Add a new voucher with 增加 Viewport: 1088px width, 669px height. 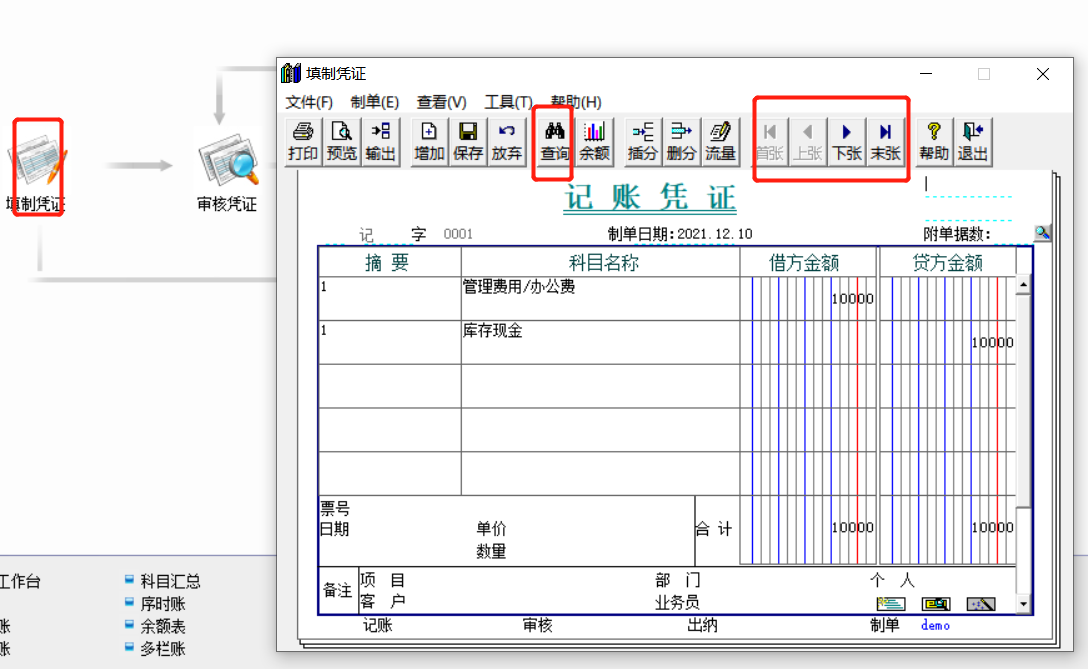click(429, 142)
